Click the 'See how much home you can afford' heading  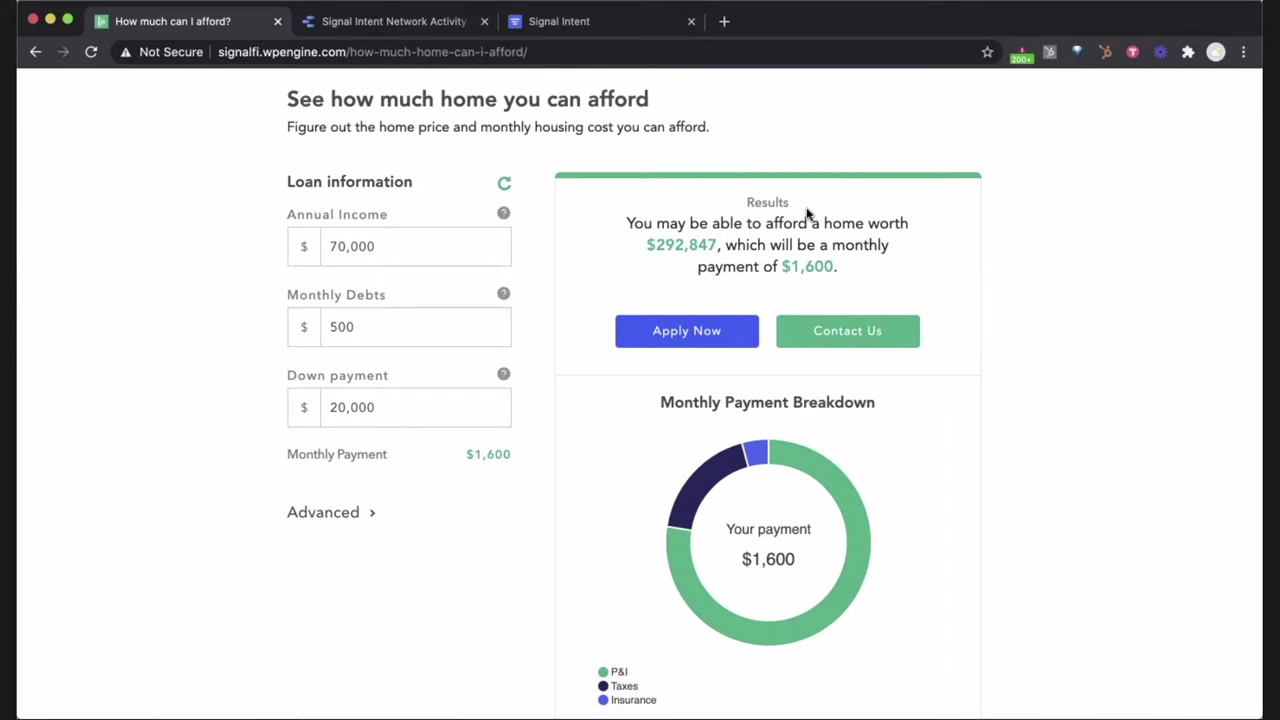pos(468,99)
